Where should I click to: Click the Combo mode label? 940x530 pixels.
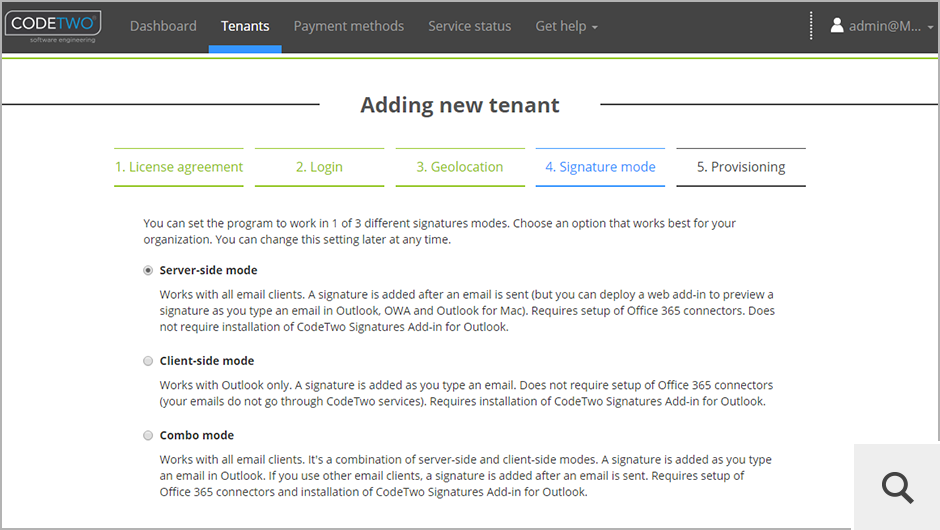click(197, 436)
